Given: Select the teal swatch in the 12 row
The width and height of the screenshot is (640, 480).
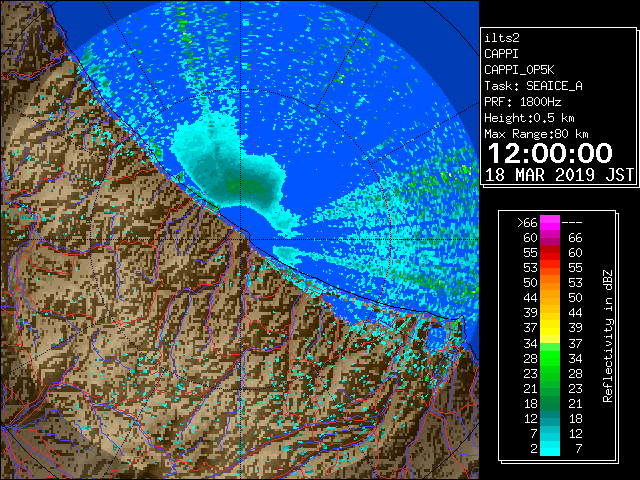Looking at the screenshot, I should 550,418.
